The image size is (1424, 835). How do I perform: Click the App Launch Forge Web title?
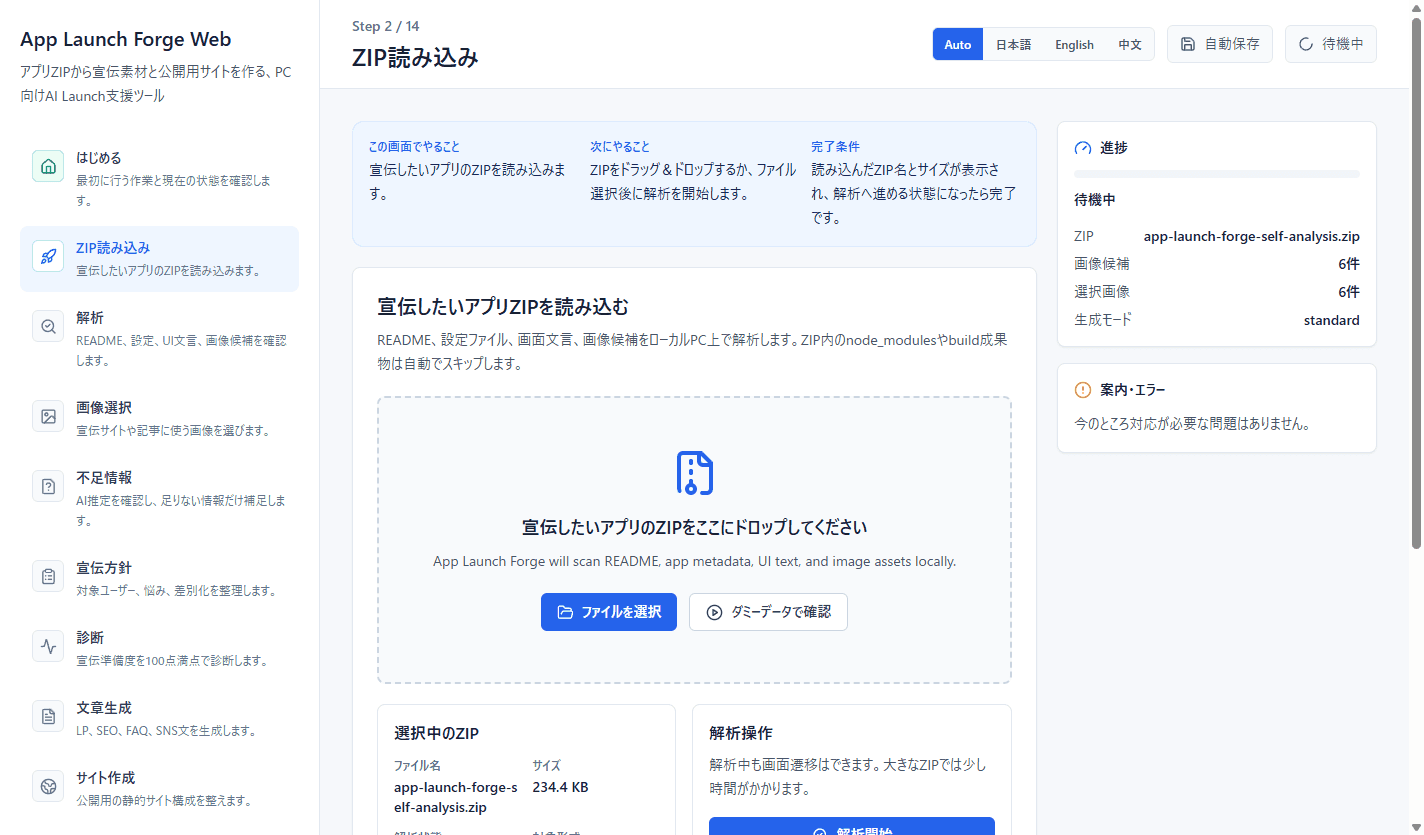point(126,40)
